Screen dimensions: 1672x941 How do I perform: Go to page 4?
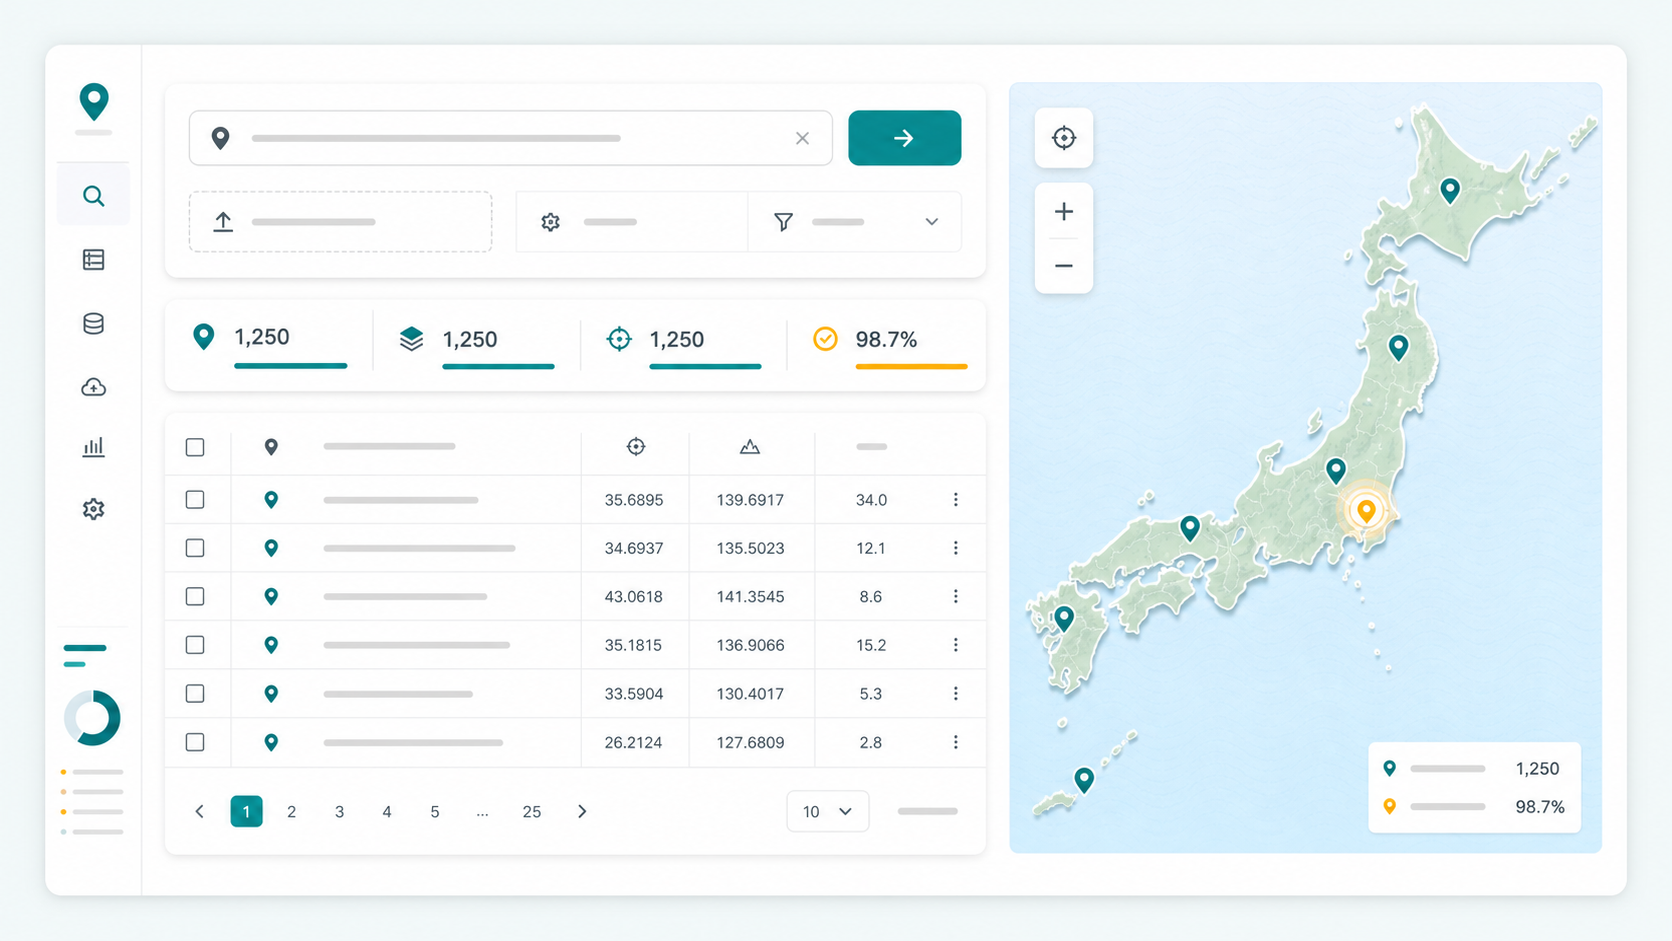click(386, 811)
